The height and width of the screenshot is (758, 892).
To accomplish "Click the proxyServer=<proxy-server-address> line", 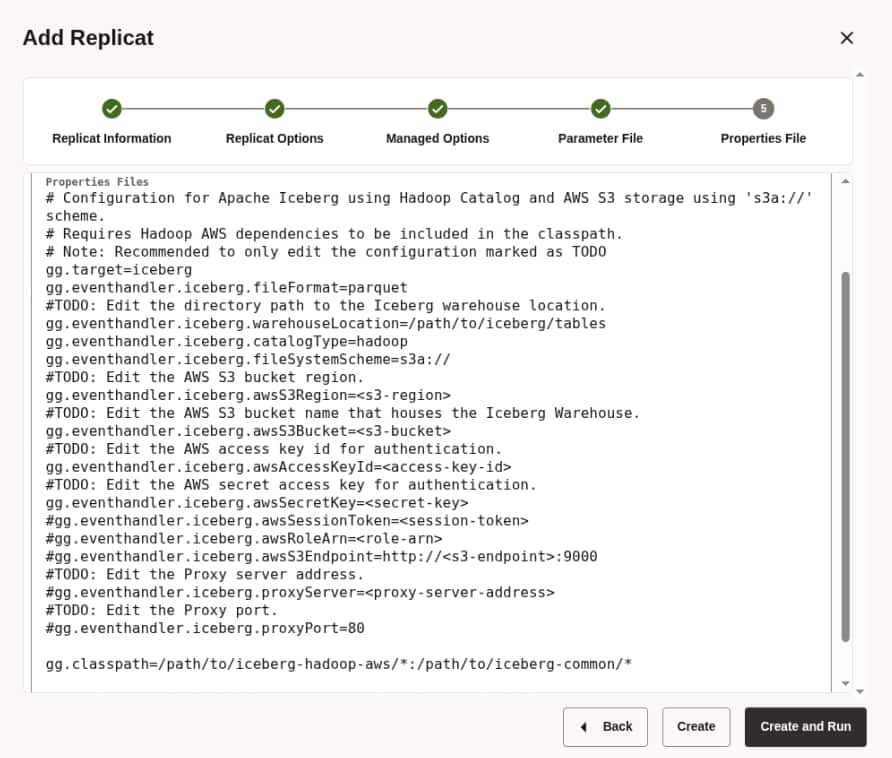I will [x=300, y=592].
